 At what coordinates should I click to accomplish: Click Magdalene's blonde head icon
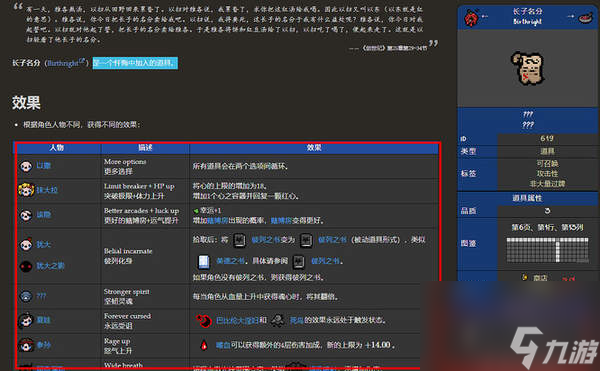tap(26, 190)
